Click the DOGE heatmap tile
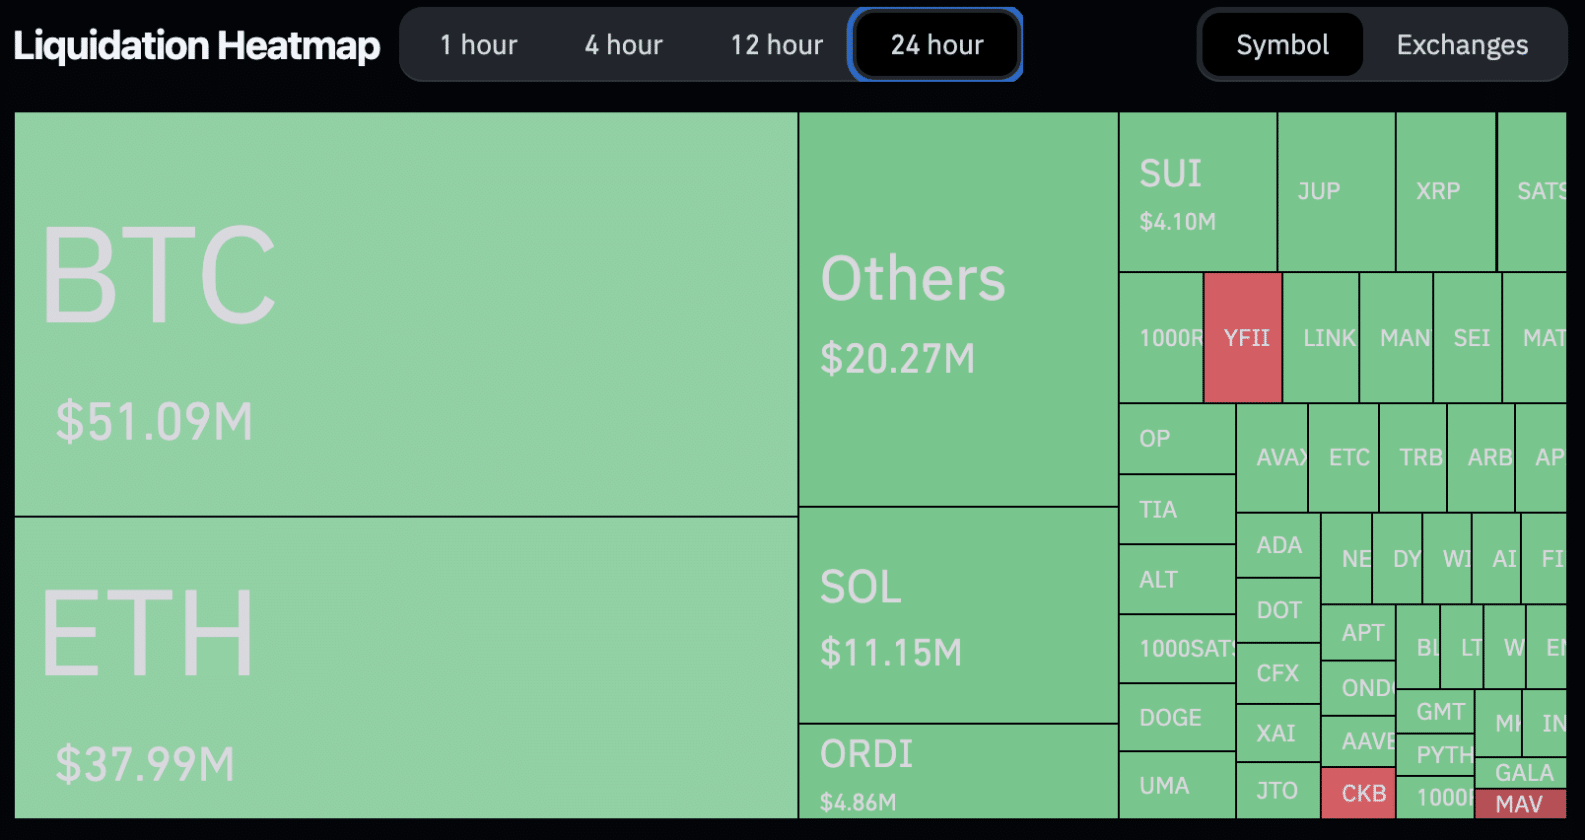Viewport: 1585px width, 840px height. pyautogui.click(x=1177, y=718)
